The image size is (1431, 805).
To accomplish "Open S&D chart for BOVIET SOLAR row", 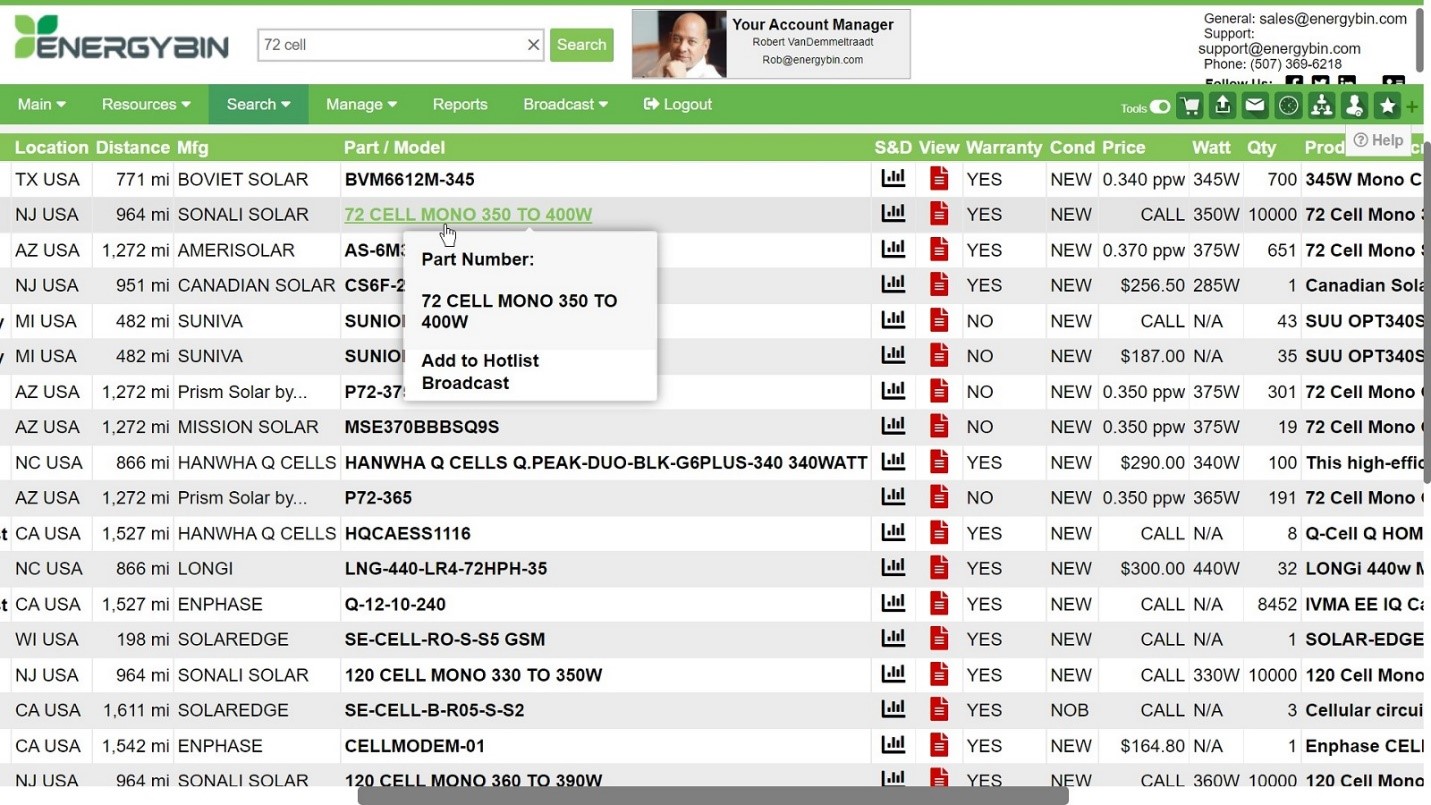I will pos(892,179).
